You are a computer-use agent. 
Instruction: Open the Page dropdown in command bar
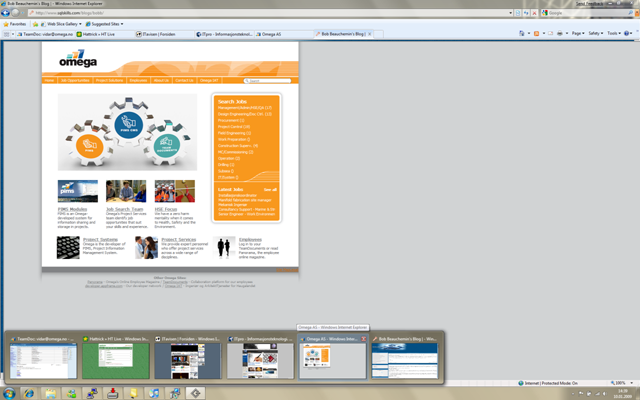pyautogui.click(x=577, y=33)
